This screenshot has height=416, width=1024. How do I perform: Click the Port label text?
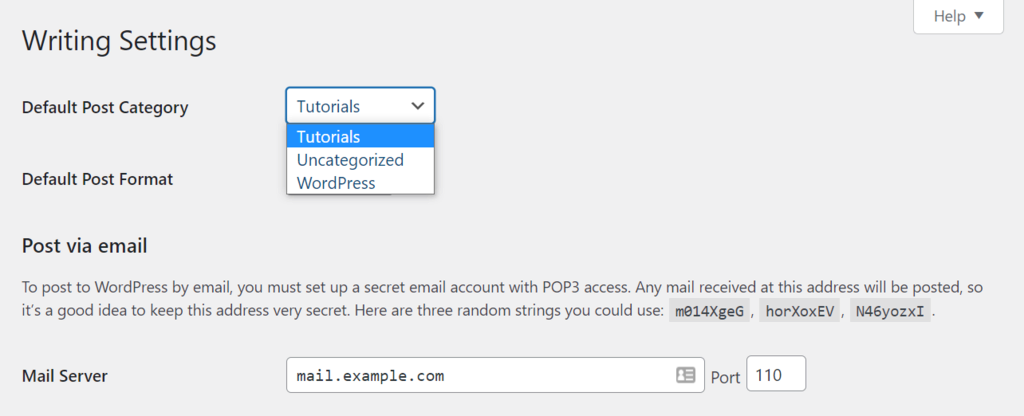point(725,377)
